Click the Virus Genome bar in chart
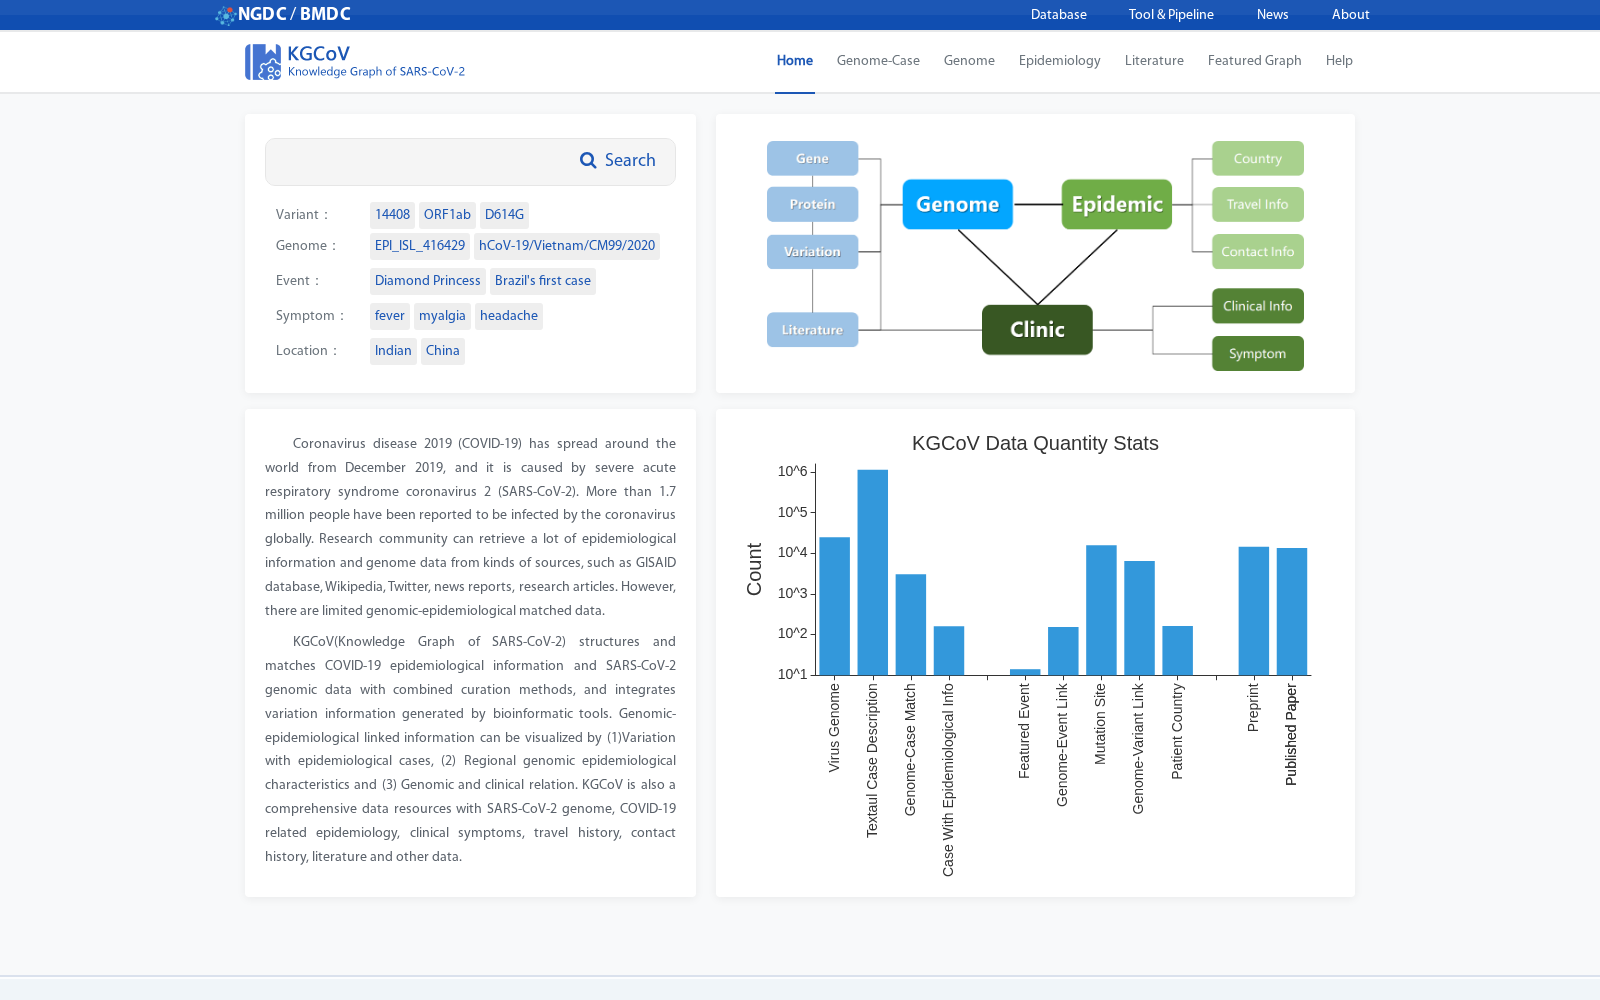1600x1000 pixels. (x=835, y=606)
